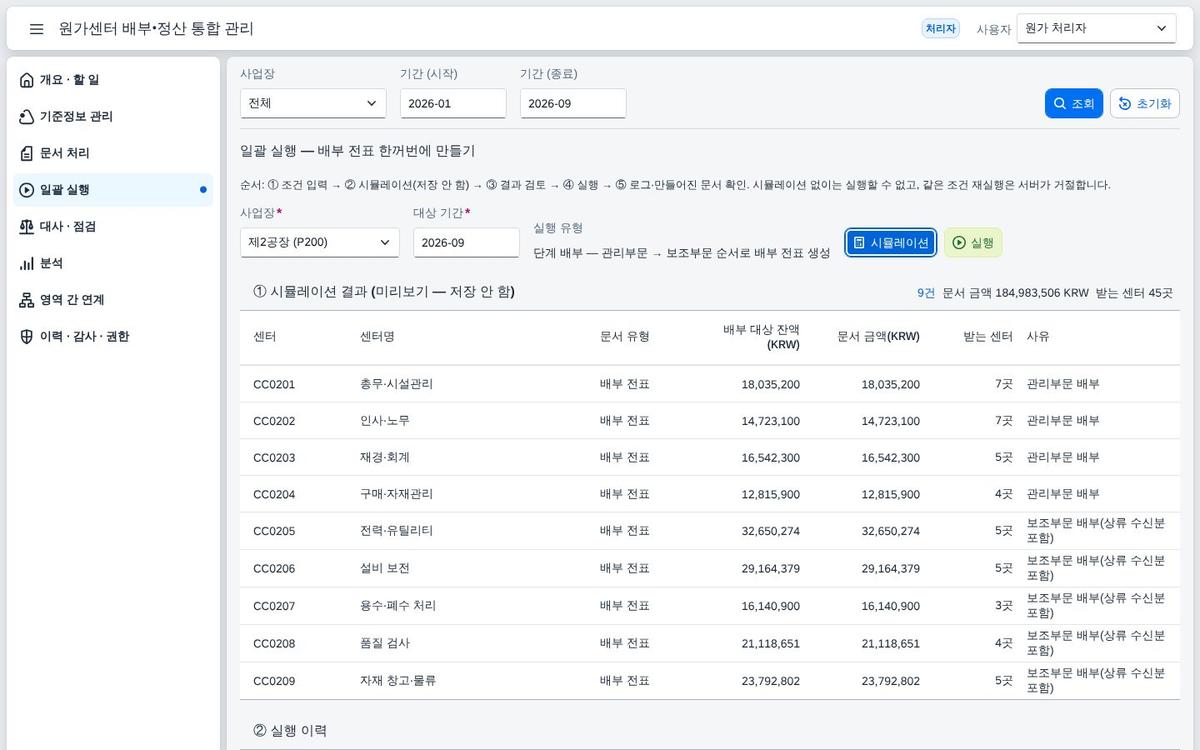Screen dimensions: 1200x750
Task: Click the 센터 column header
Action: tap(265, 337)
